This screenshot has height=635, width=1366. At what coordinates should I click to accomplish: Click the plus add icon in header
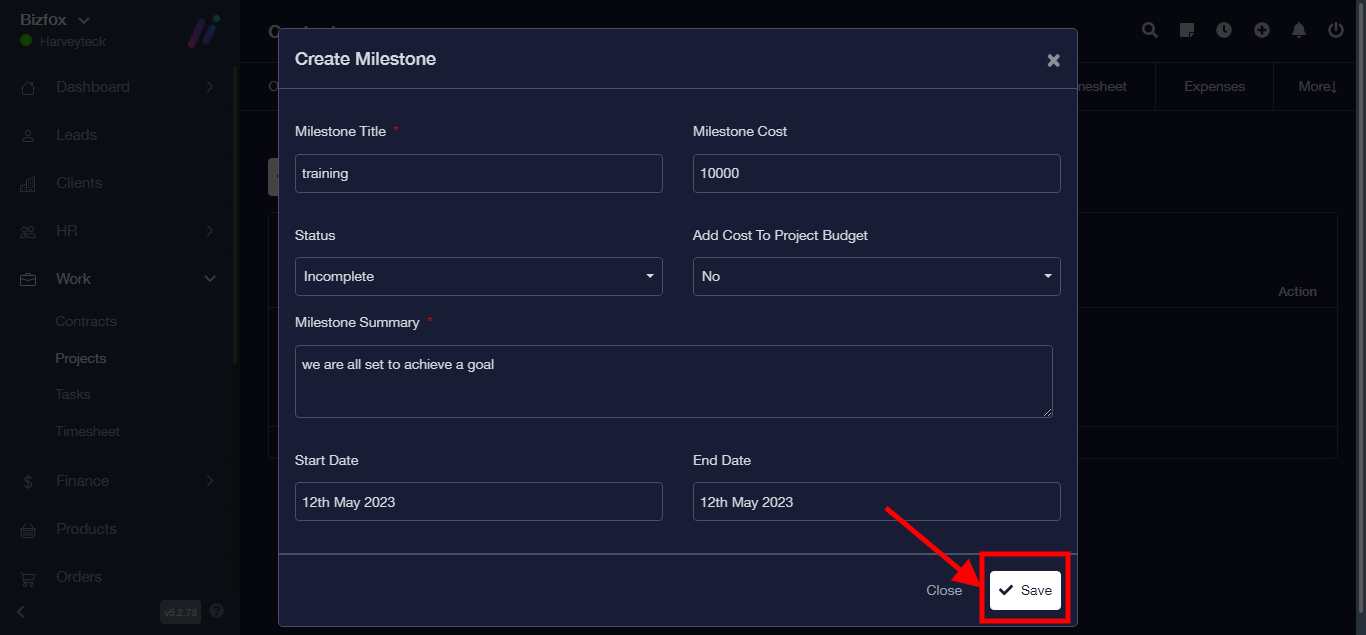pyautogui.click(x=1262, y=30)
